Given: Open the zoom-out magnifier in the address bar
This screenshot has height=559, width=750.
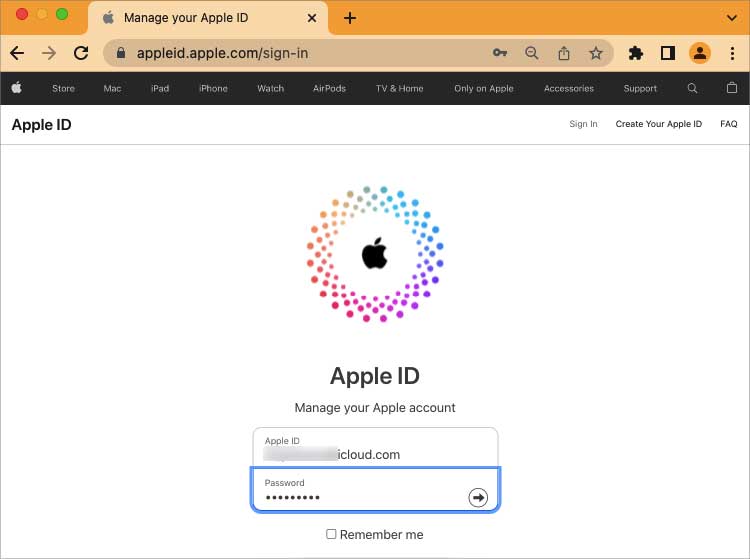Looking at the screenshot, I should (532, 53).
